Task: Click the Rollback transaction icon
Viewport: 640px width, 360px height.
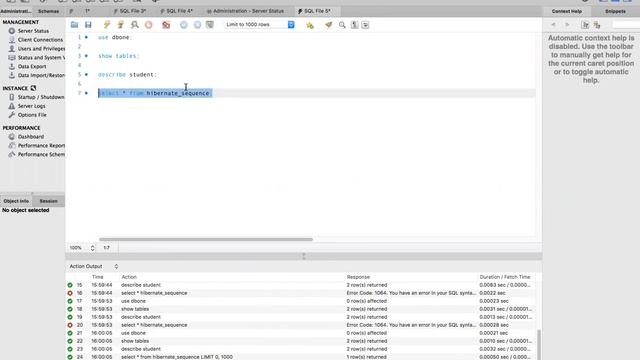Action: (198, 25)
